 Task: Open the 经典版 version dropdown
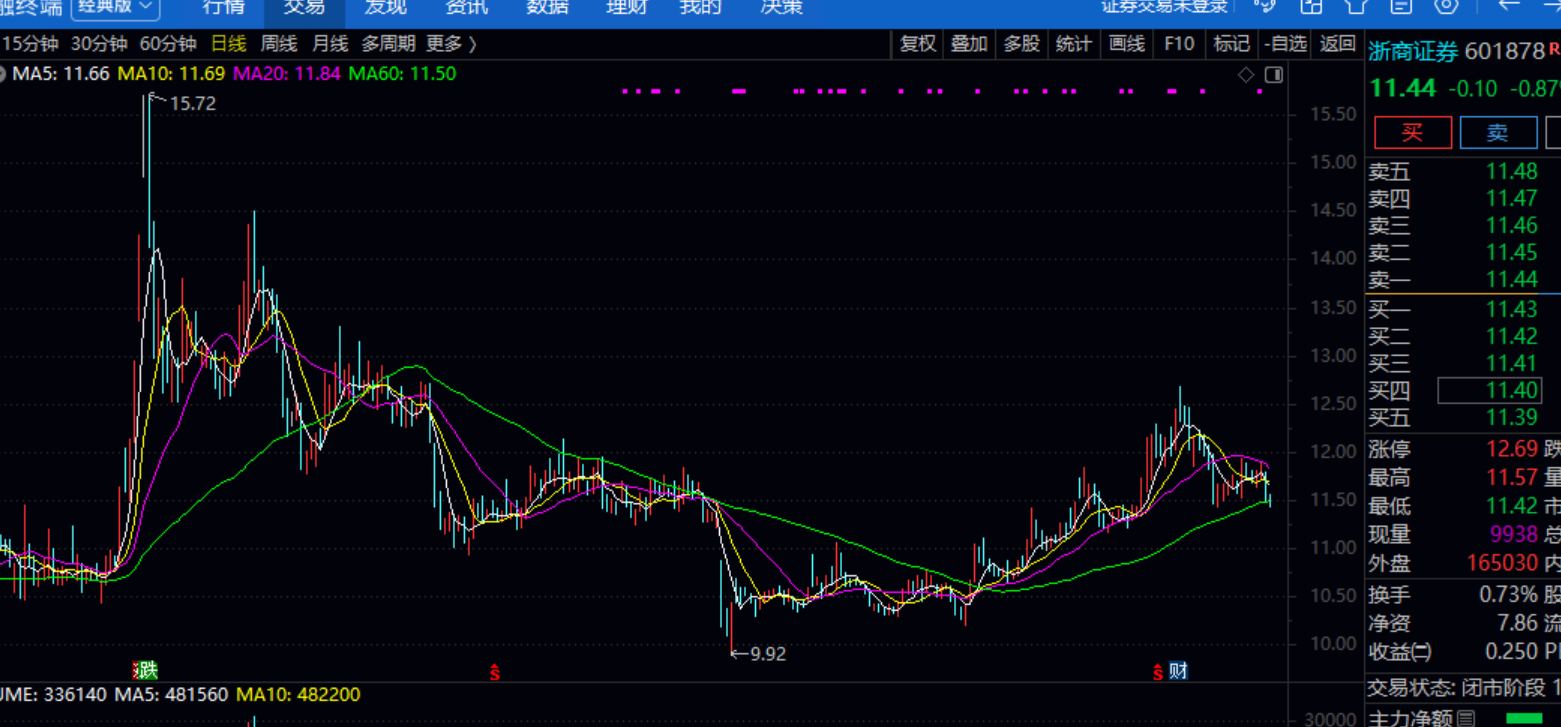[116, 7]
